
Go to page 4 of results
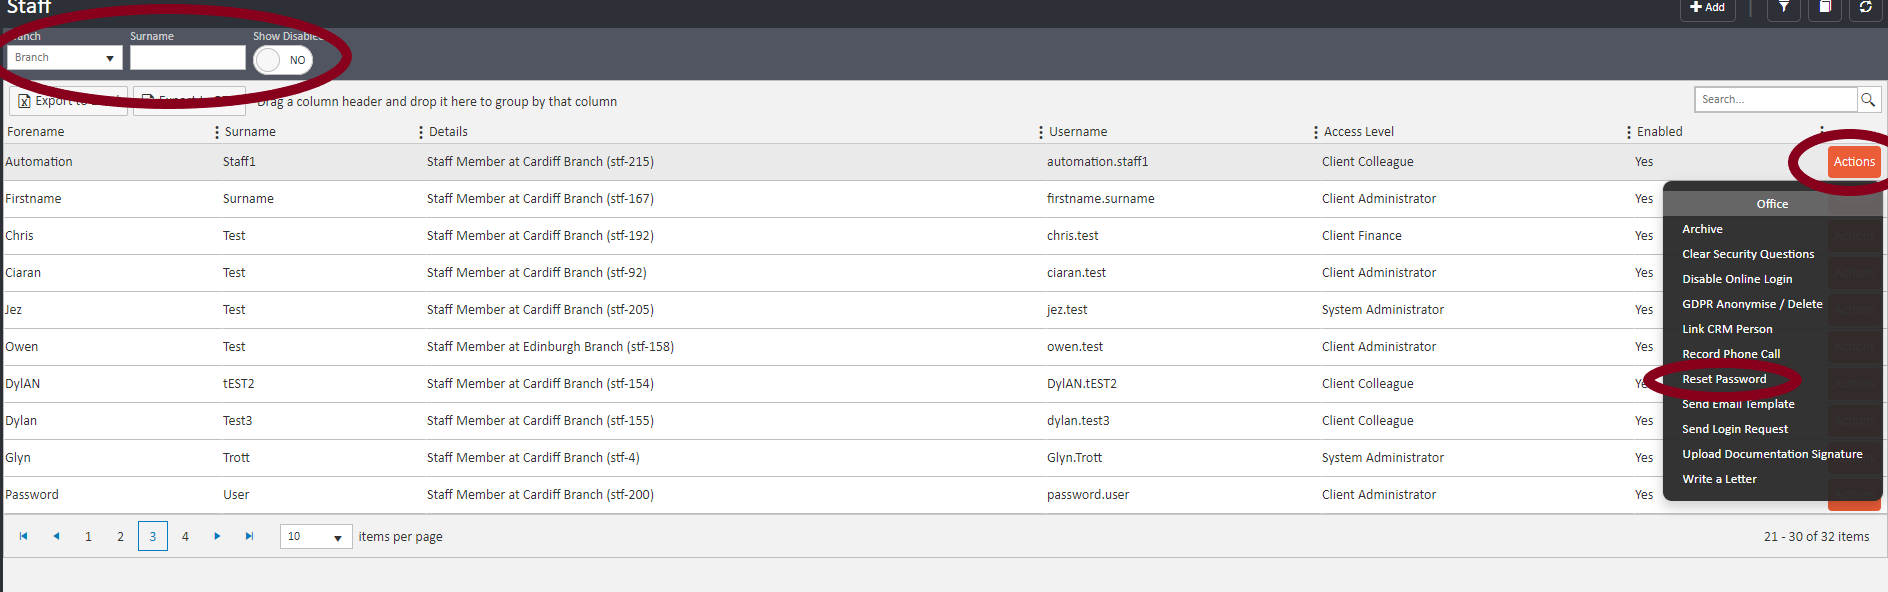pyautogui.click(x=185, y=537)
